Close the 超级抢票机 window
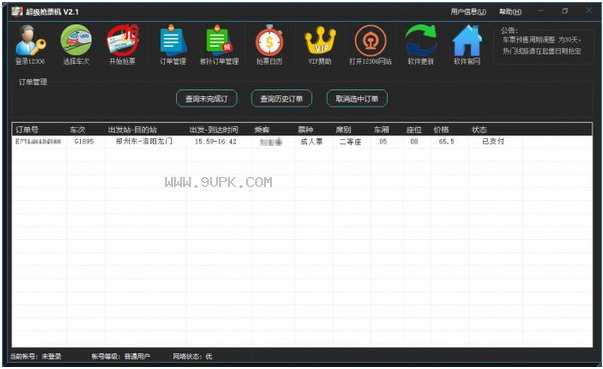Image resolution: width=603 pixels, height=369 pixels. tap(589, 11)
